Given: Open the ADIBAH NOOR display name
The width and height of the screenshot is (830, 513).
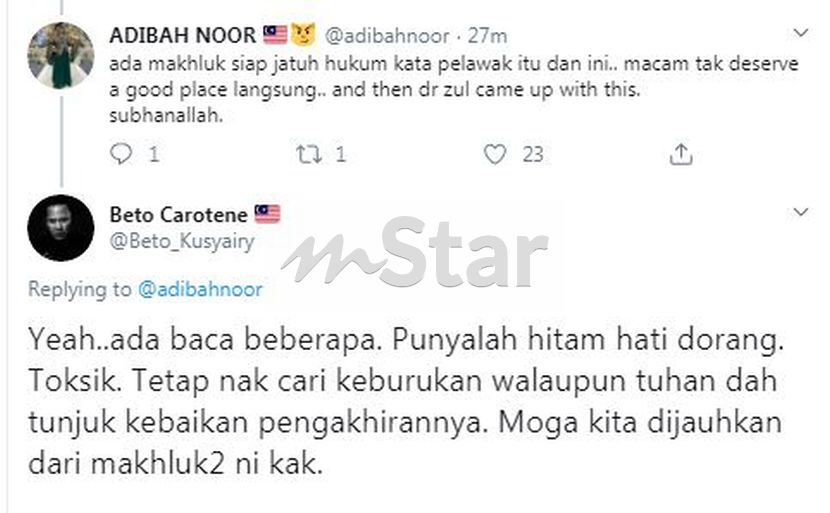Looking at the screenshot, I should click(183, 35).
